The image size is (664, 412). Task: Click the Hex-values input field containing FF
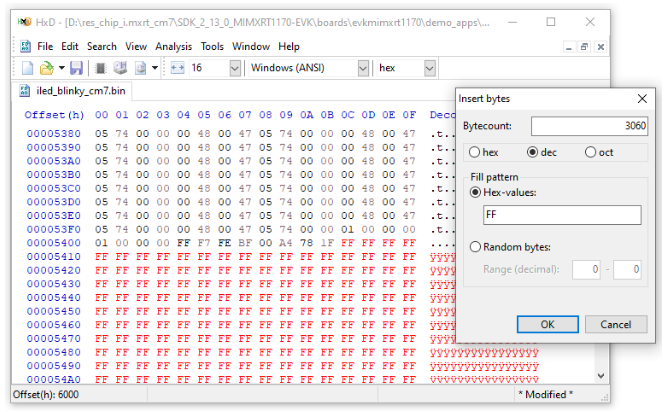pyautogui.click(x=562, y=215)
